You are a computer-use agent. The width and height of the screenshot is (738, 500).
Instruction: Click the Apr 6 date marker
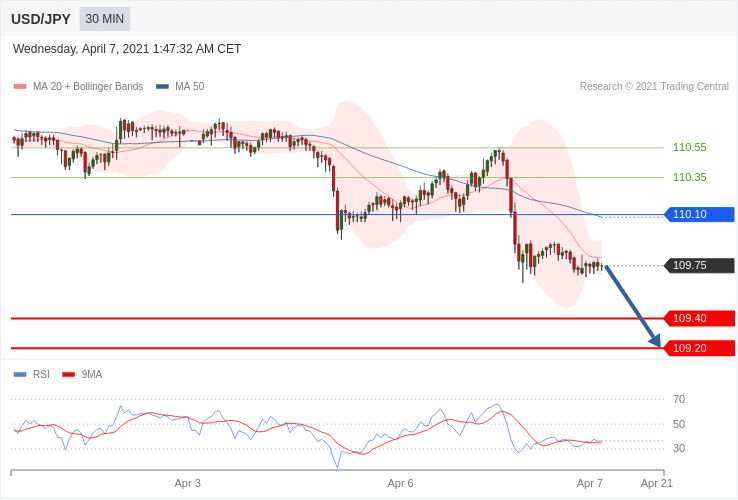[x=401, y=484]
